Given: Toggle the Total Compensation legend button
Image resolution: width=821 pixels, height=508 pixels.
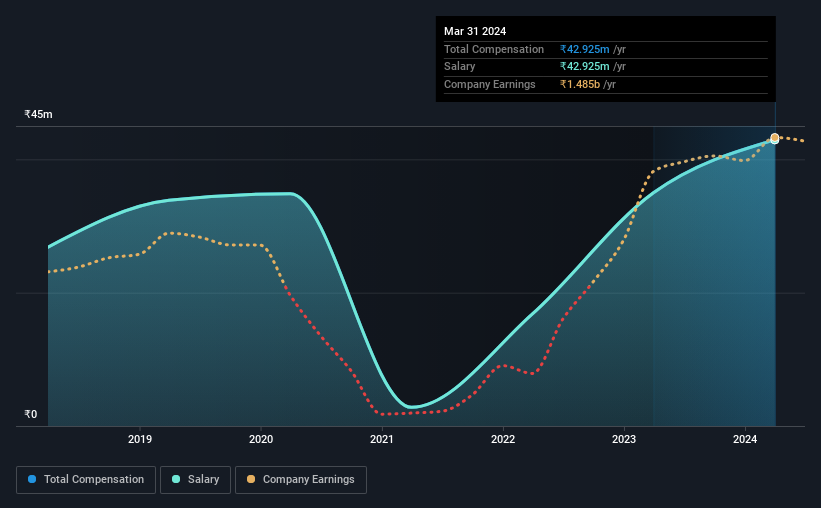Looking at the screenshot, I should (x=86, y=480).
